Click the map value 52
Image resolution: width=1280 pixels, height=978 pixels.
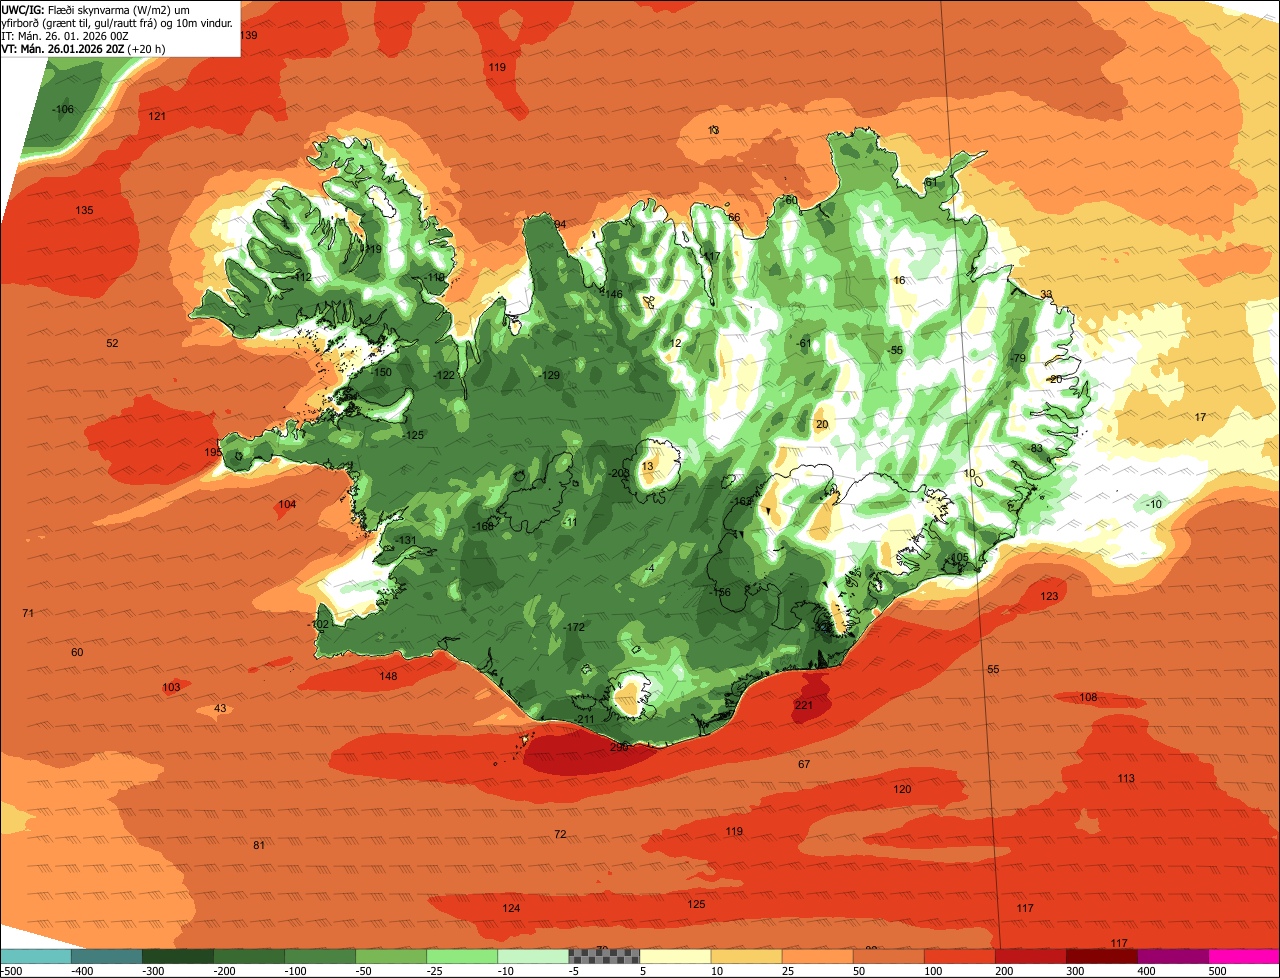(112, 343)
